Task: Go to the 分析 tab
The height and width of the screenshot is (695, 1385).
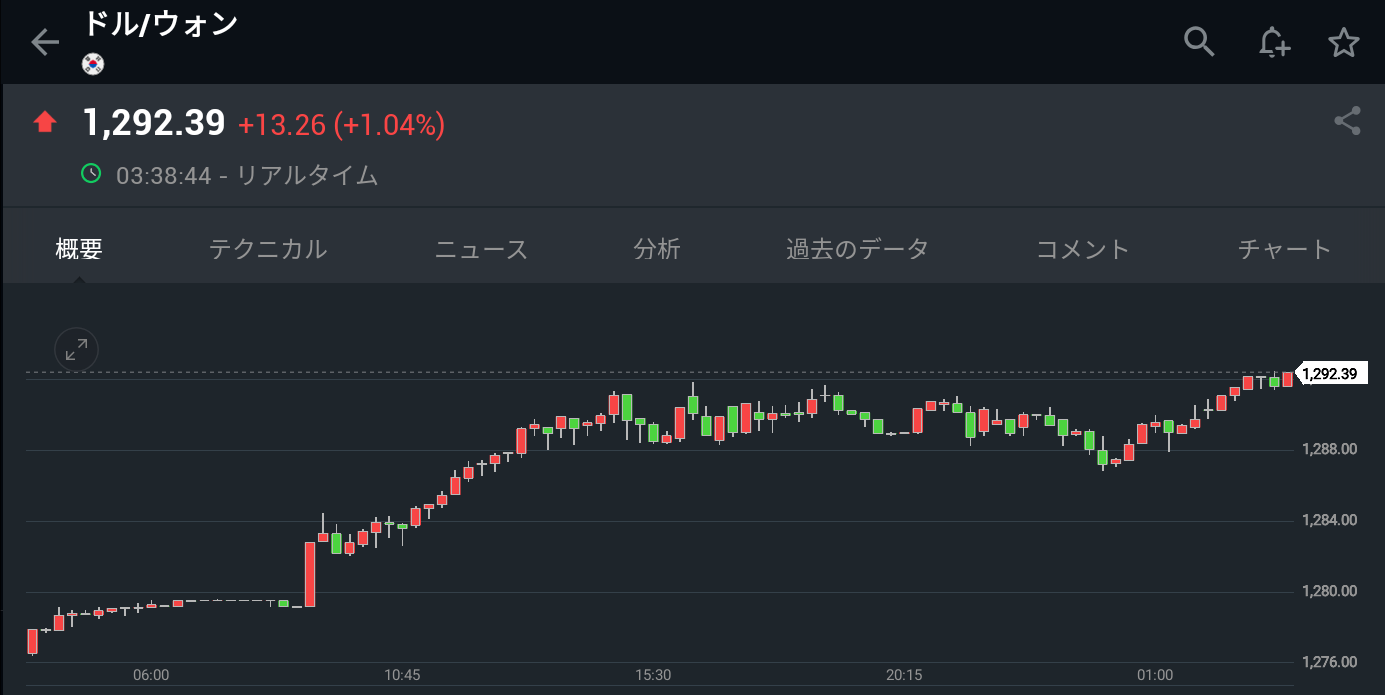Action: pyautogui.click(x=657, y=249)
